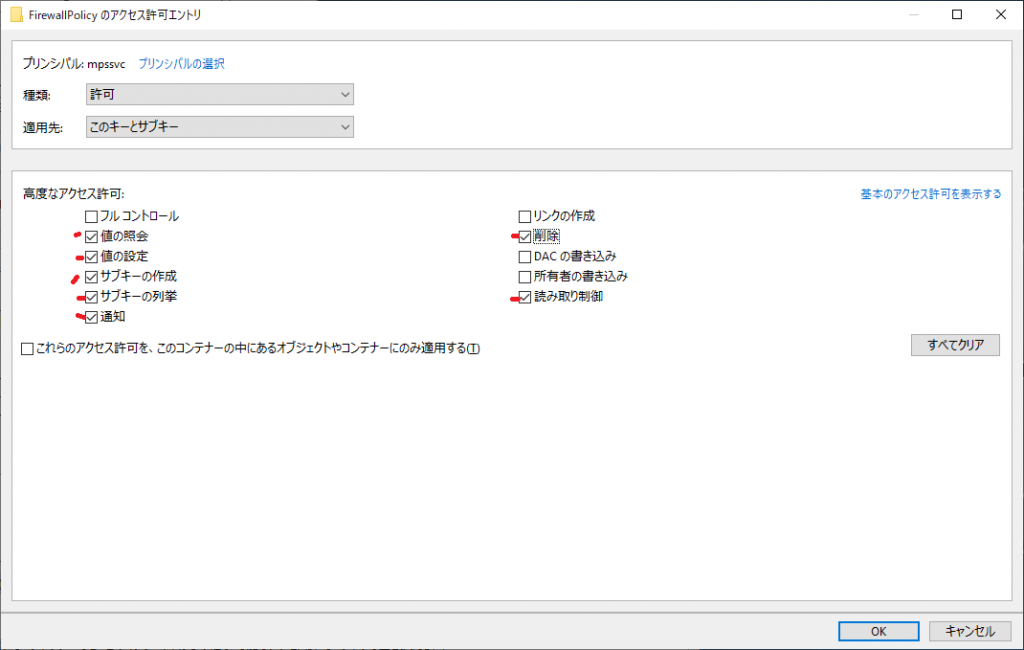Screen dimensions: 1024x650
Task: Click the 高度なアクセス許可: heading
Action: tap(73, 194)
